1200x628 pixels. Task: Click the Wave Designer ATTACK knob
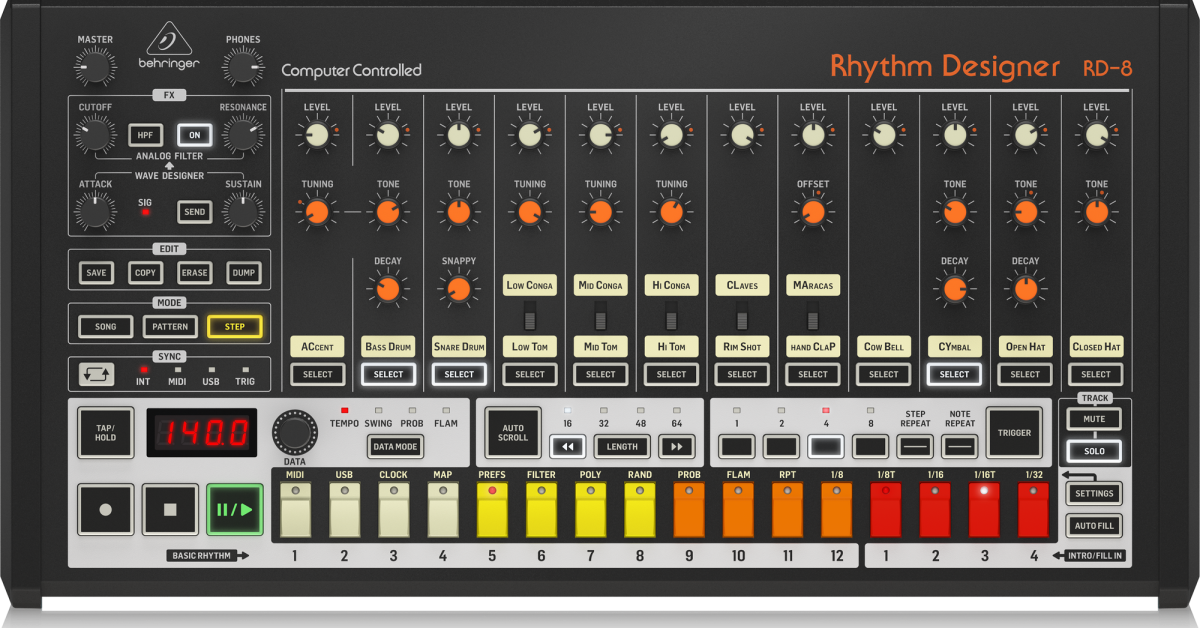point(95,210)
